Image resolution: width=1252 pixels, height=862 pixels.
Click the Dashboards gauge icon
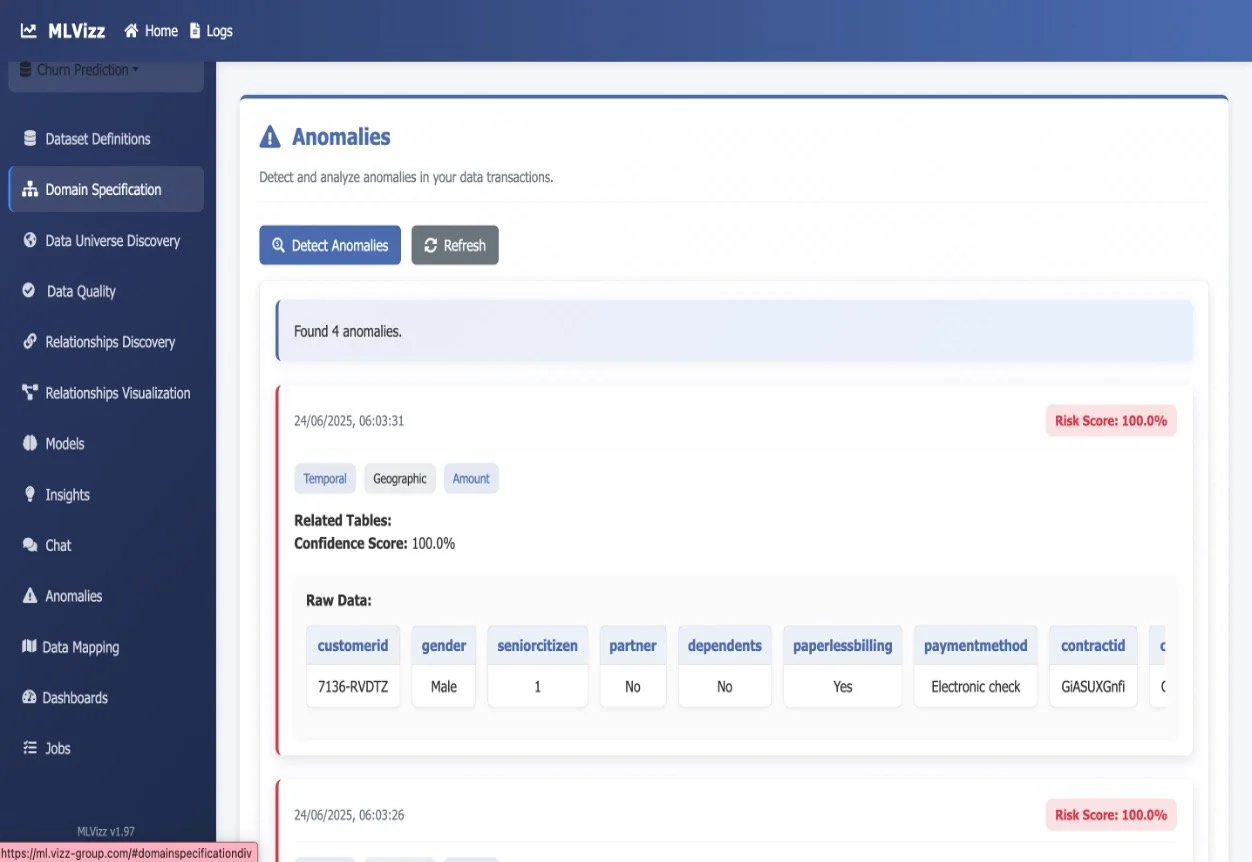click(29, 698)
